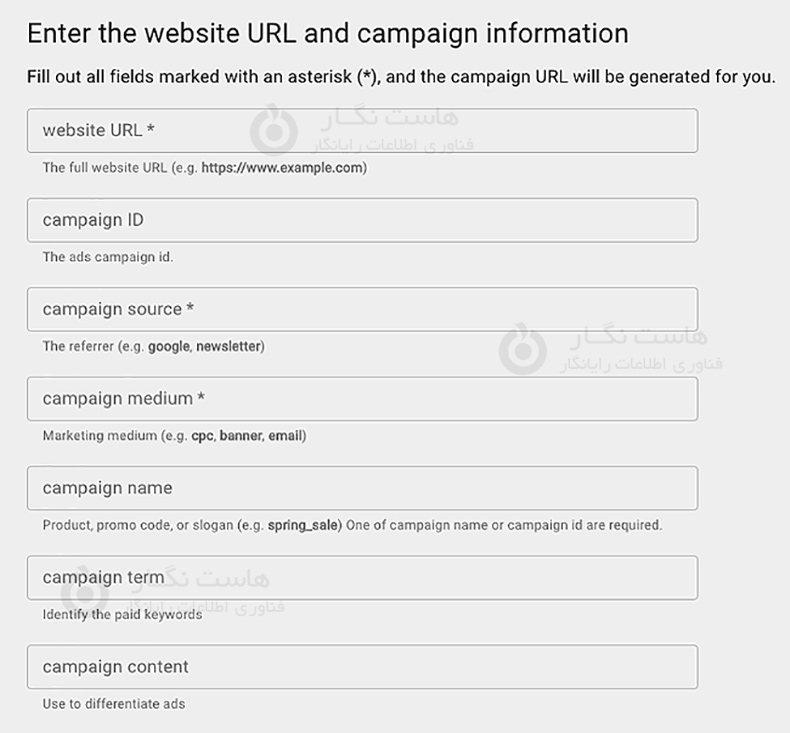Viewport: 790px width, 733px height.
Task: Click the spring_sale example in the name hint
Action: click(x=305, y=525)
